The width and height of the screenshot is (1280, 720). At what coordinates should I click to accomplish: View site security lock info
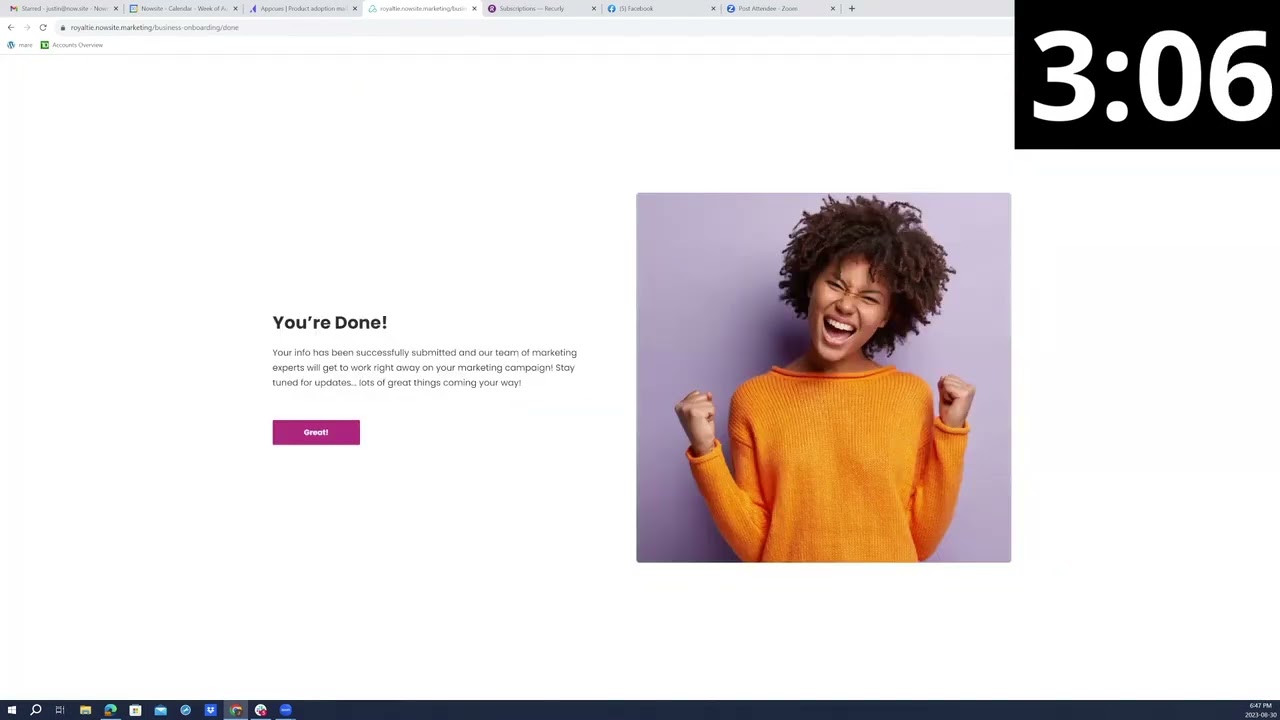[x=62, y=27]
